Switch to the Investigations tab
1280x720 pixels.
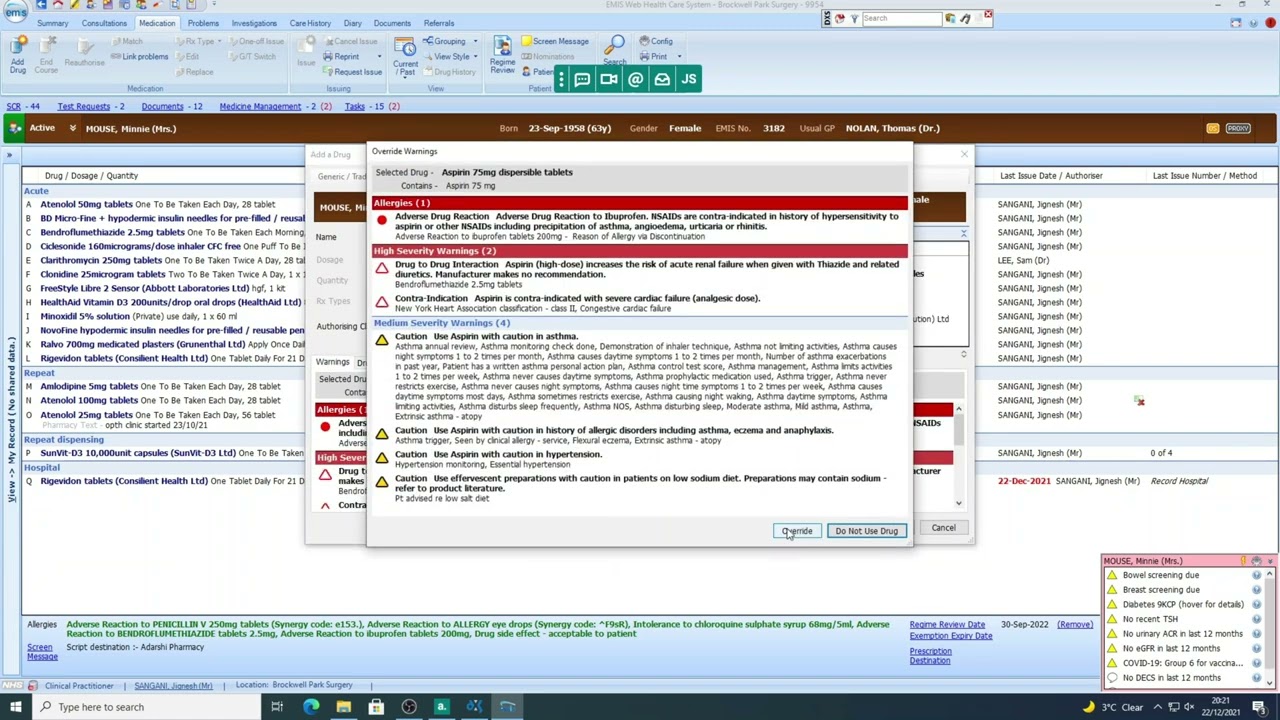coord(254,23)
